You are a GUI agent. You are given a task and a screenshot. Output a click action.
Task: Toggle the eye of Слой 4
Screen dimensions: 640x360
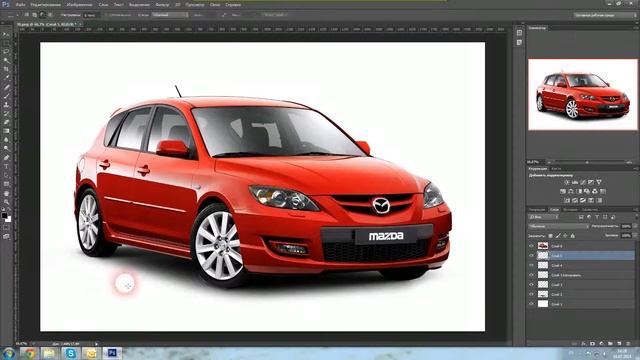point(531,265)
